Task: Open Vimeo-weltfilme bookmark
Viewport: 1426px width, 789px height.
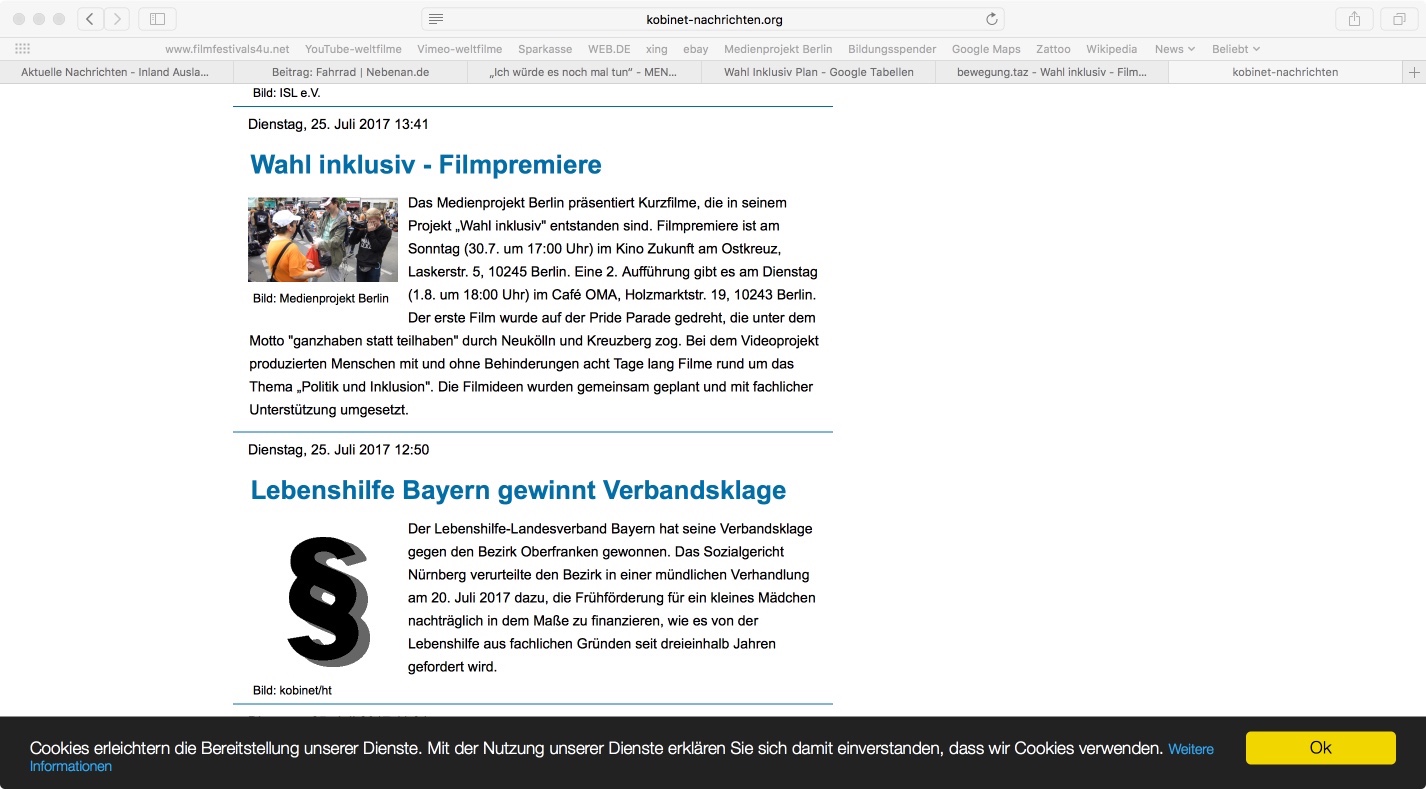Action: 460,49
